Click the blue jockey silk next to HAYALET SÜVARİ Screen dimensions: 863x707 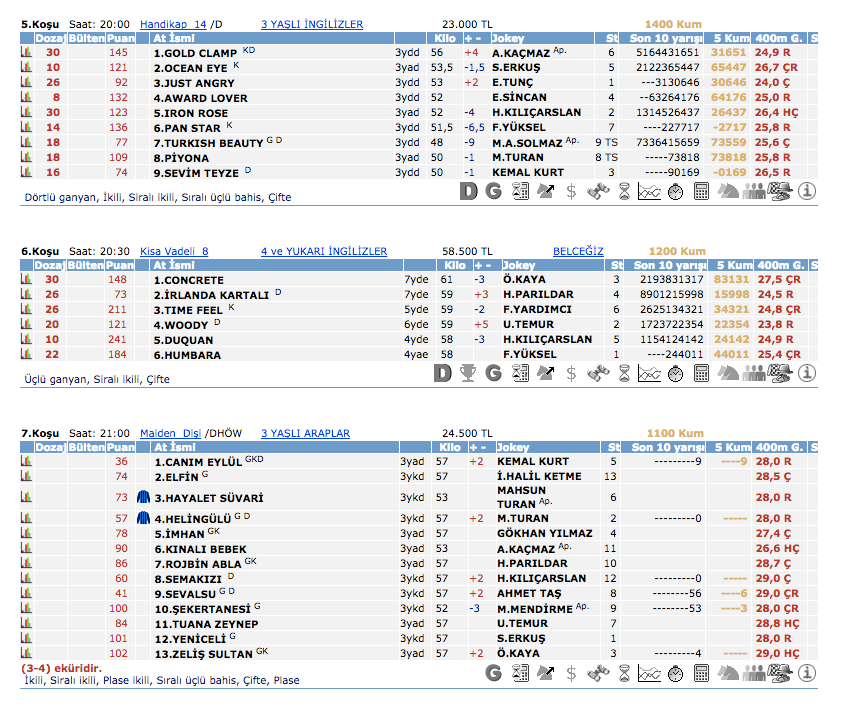tap(143, 497)
